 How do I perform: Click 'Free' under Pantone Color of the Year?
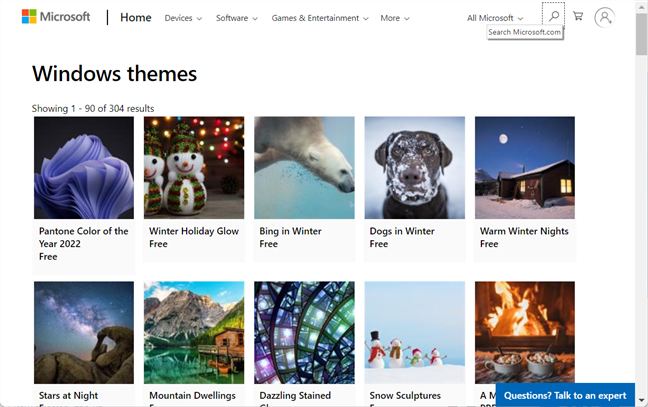(48, 257)
